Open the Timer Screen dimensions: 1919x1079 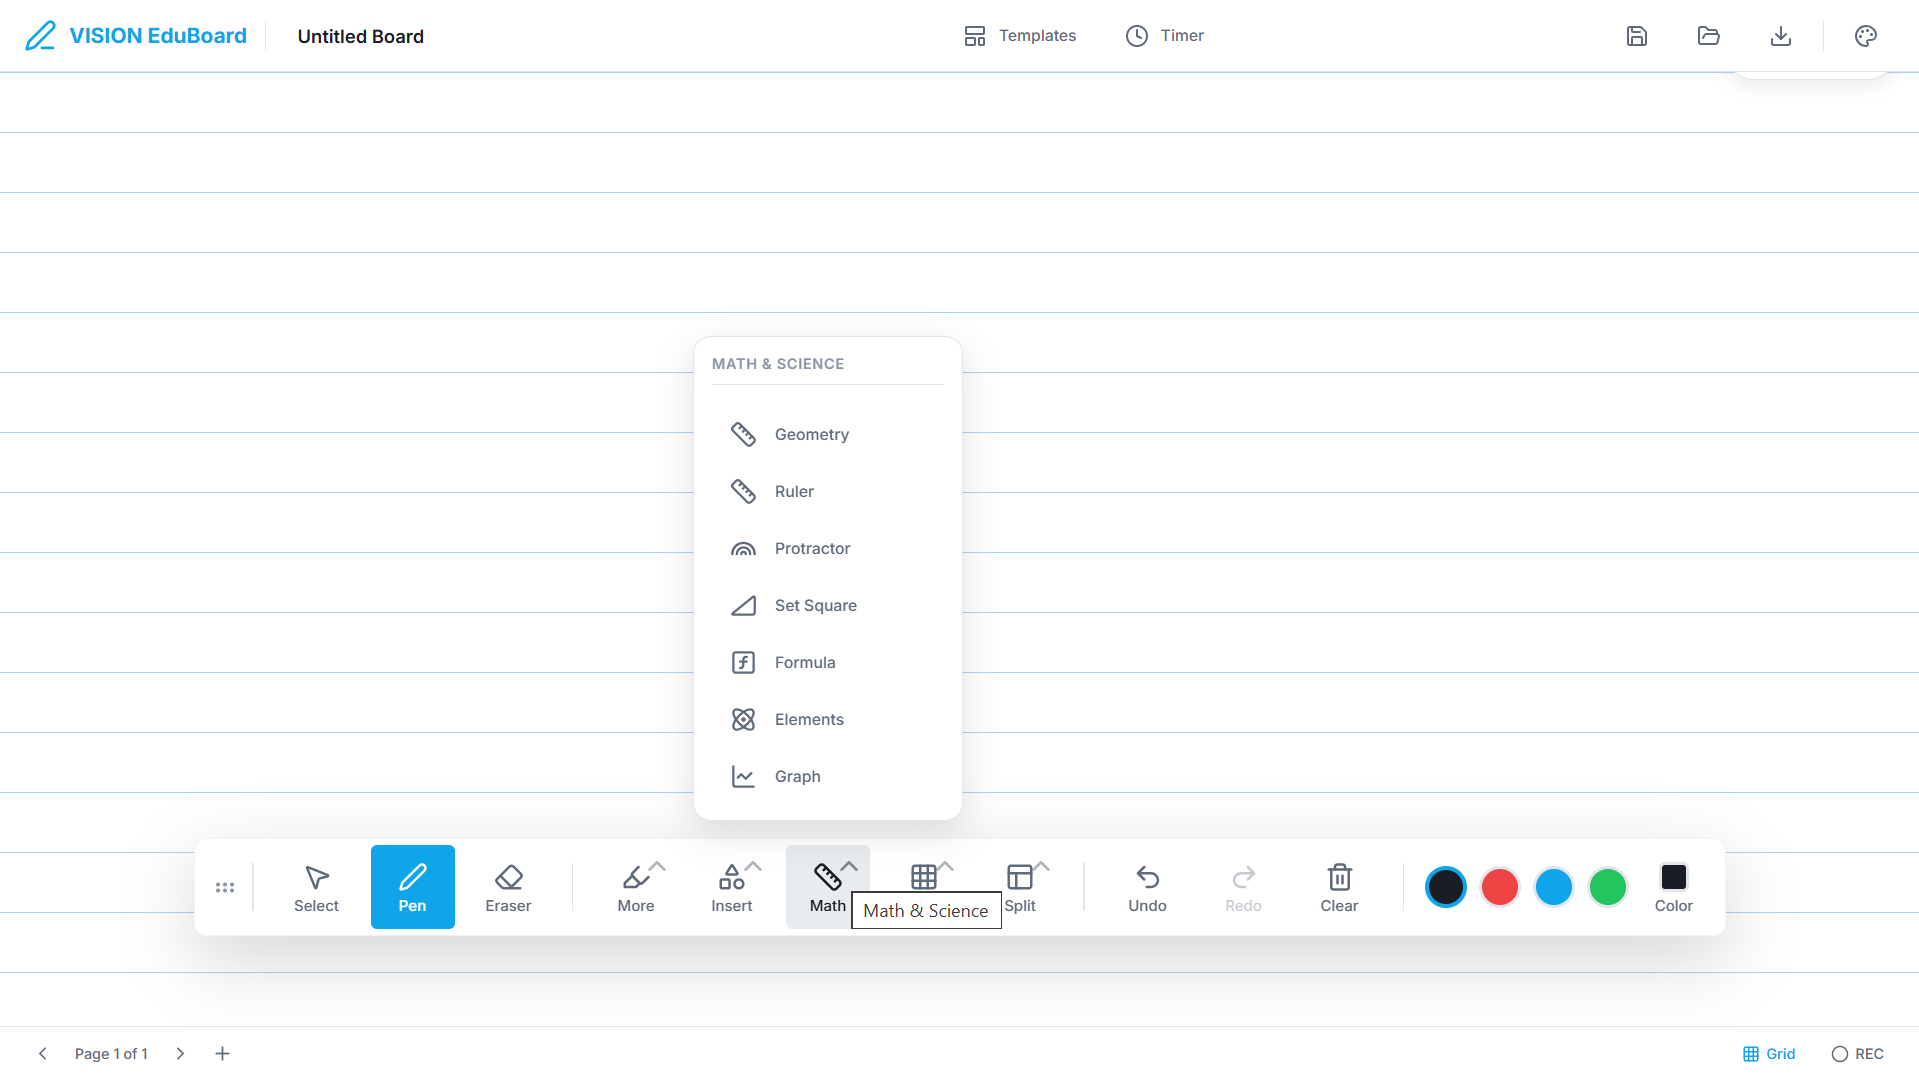click(1165, 36)
